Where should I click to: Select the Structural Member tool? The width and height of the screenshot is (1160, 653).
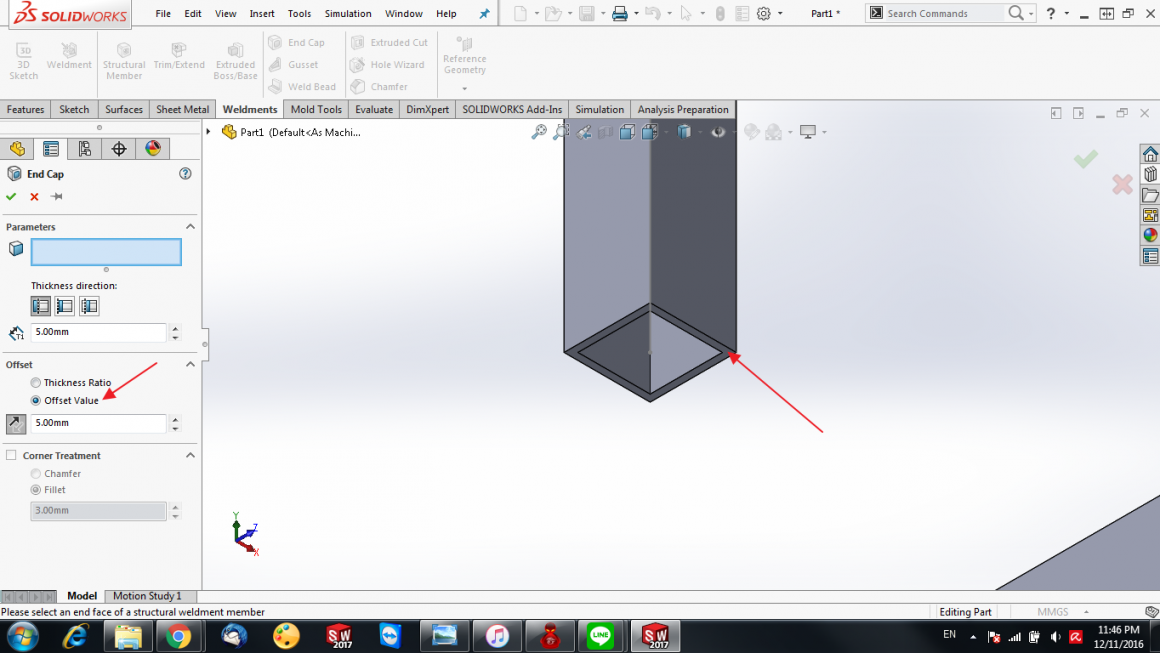point(123,62)
